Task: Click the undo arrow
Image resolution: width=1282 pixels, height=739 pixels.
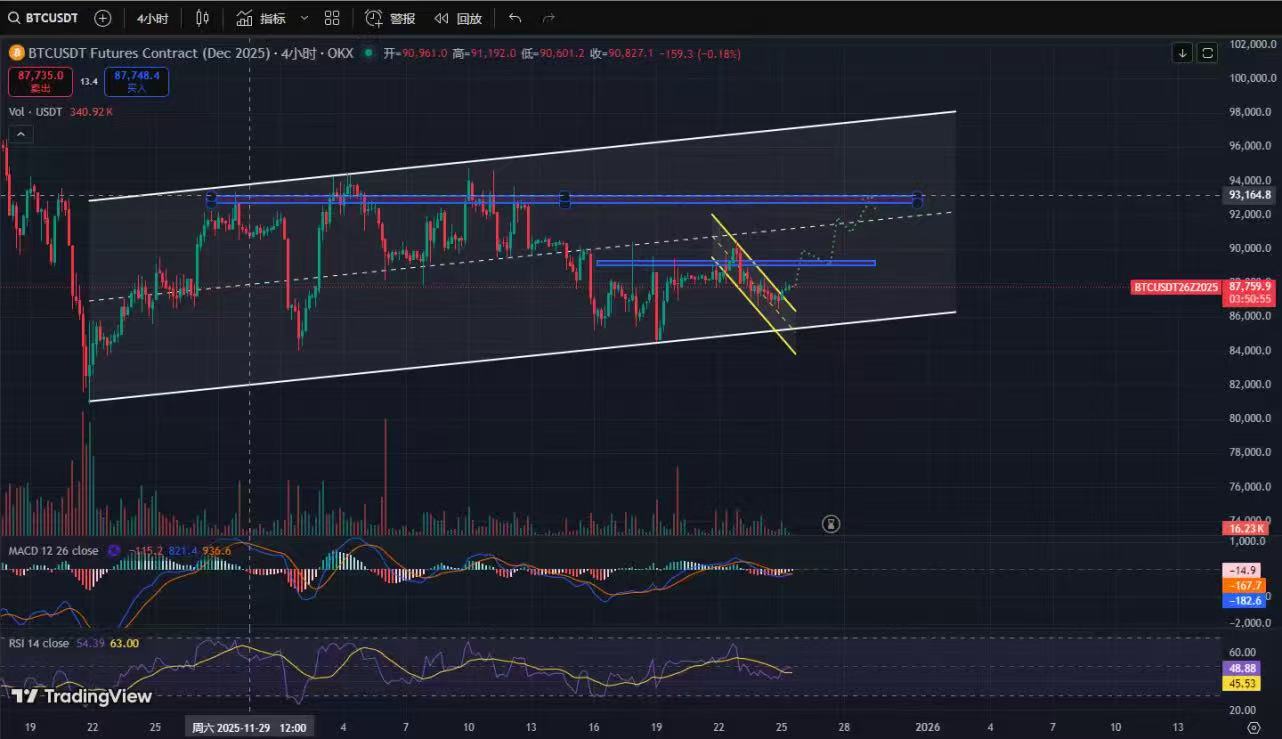Action: pos(515,18)
